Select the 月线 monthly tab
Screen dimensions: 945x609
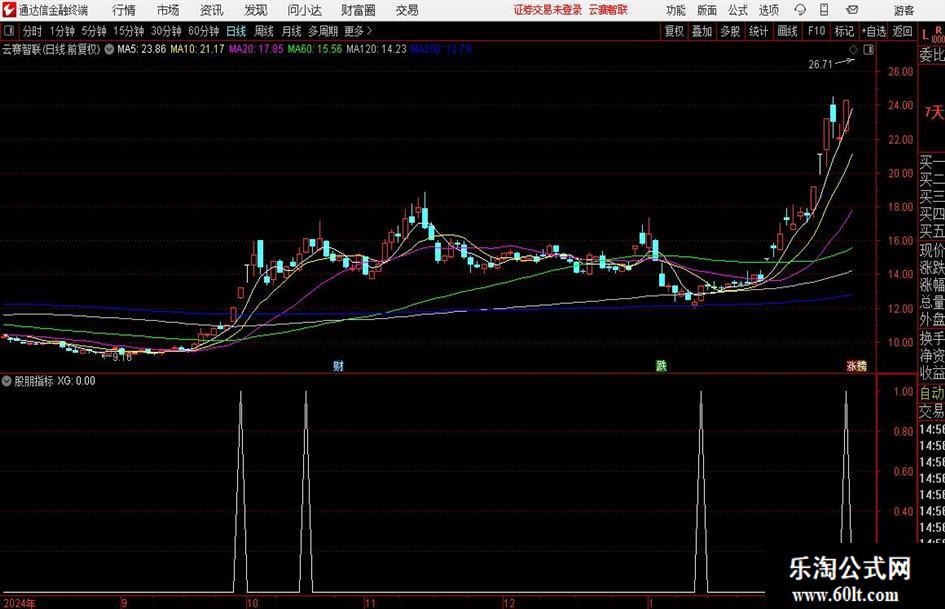[x=292, y=31]
